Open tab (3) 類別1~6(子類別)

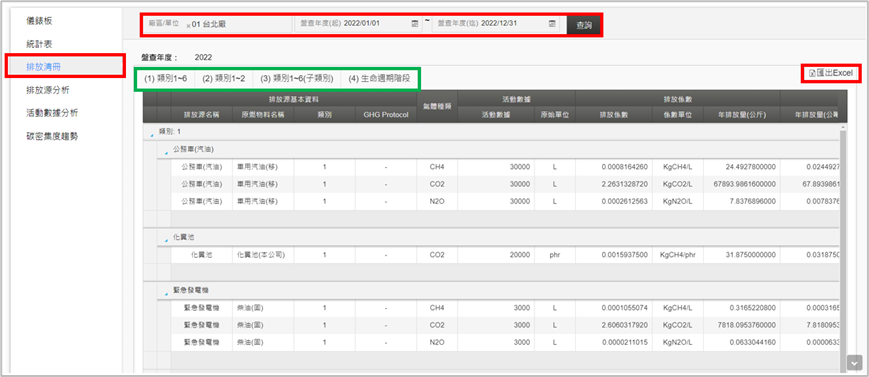297,79
